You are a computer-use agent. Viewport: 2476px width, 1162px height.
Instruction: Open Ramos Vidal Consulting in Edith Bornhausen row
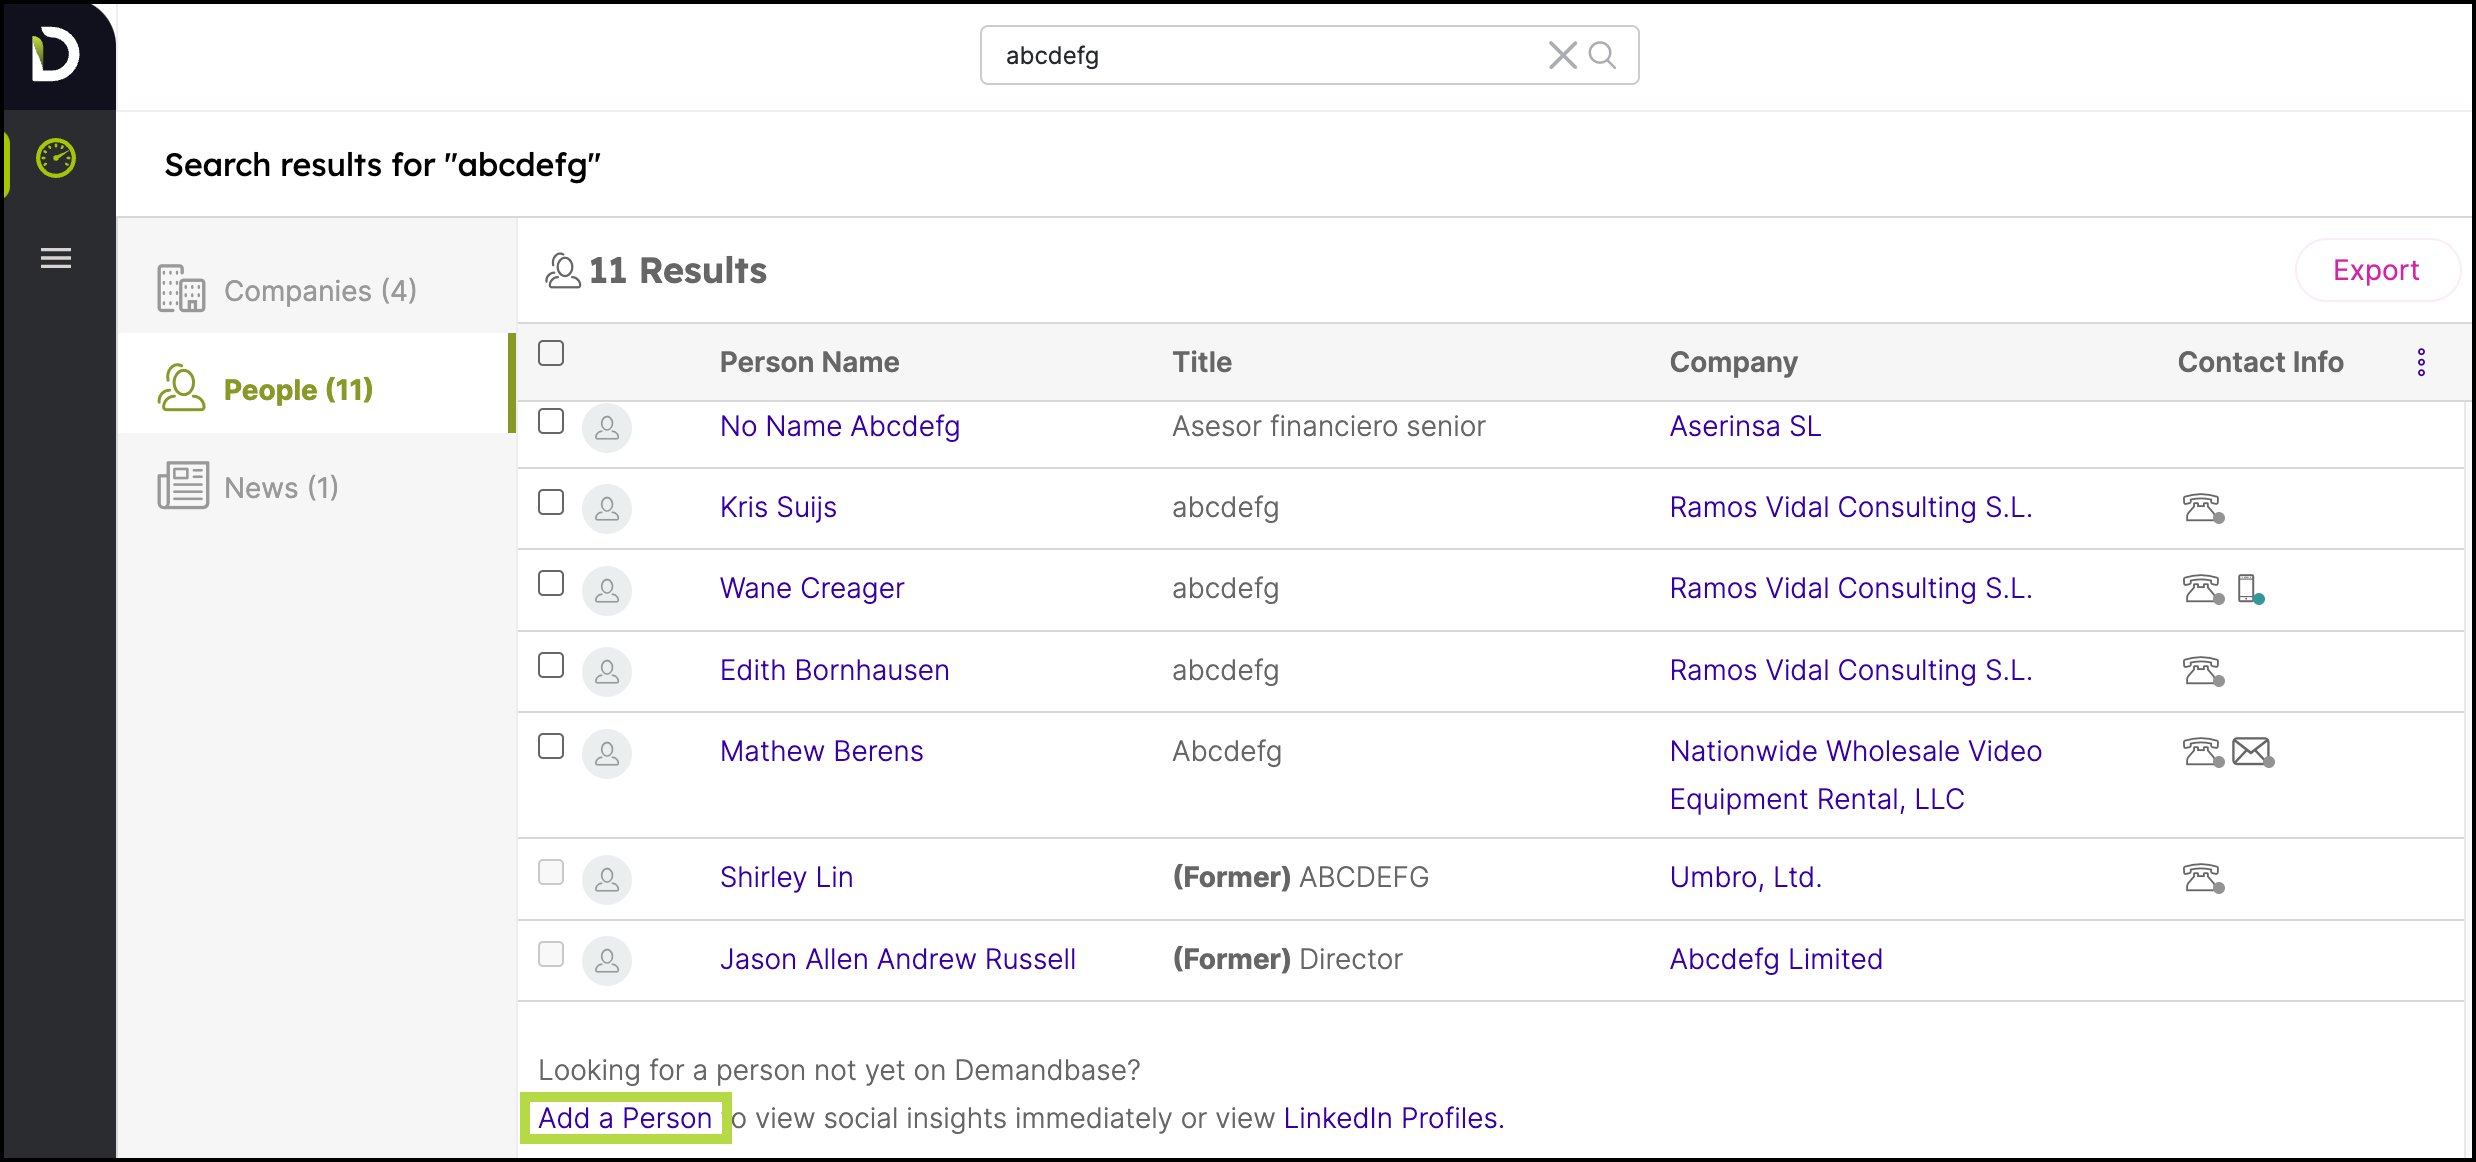1851,670
